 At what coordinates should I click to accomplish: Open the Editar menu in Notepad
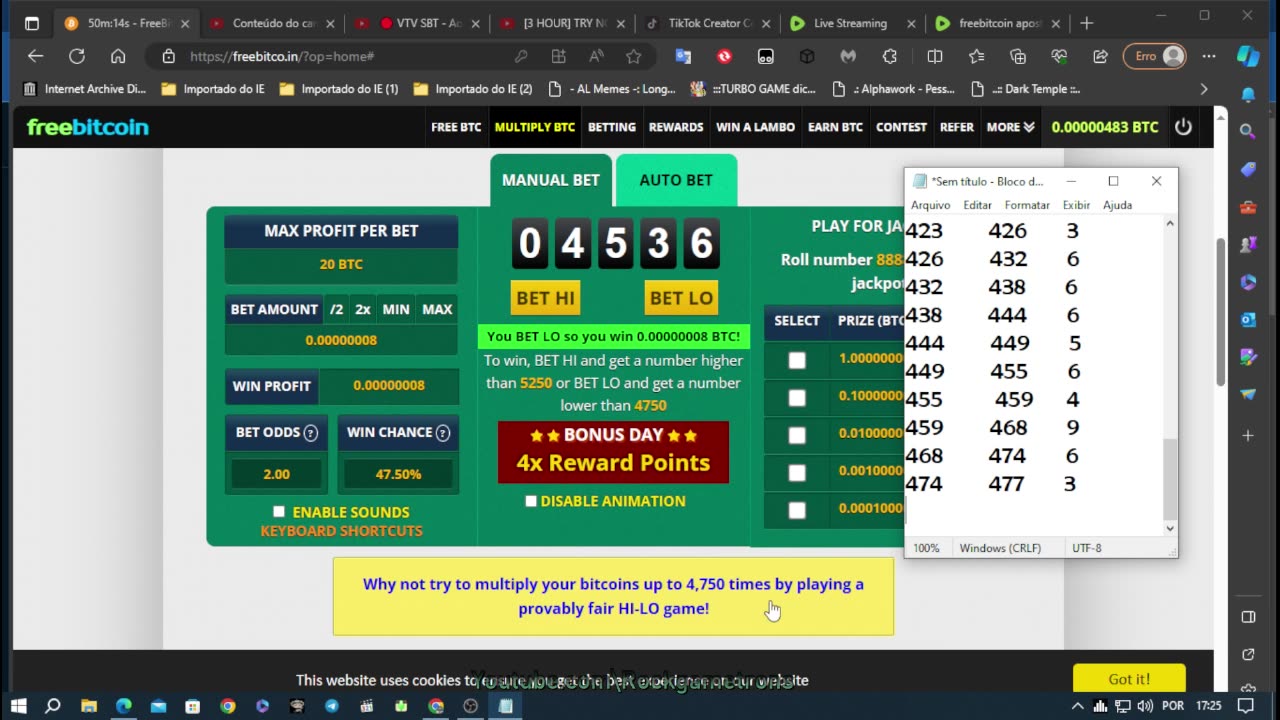click(x=977, y=205)
